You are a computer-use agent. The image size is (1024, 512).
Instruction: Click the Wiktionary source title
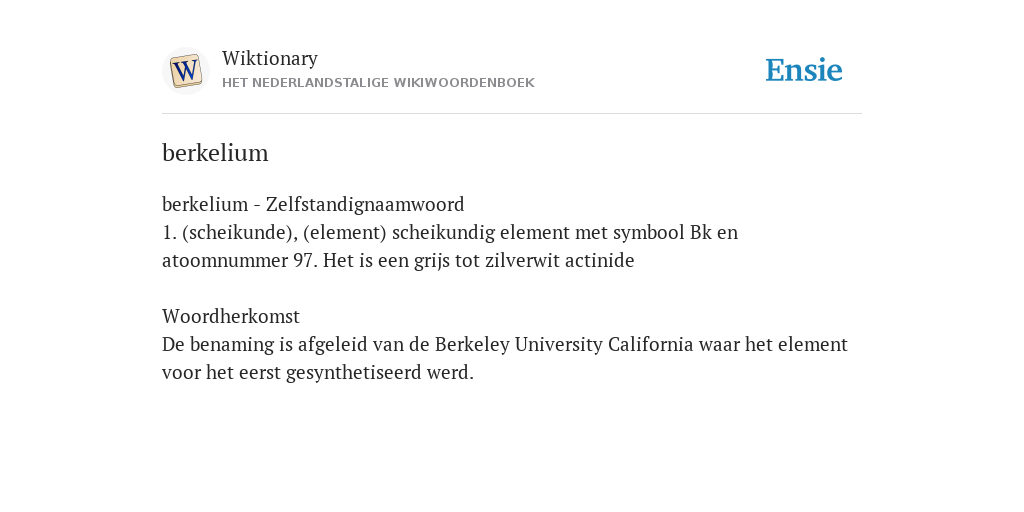[x=270, y=58]
